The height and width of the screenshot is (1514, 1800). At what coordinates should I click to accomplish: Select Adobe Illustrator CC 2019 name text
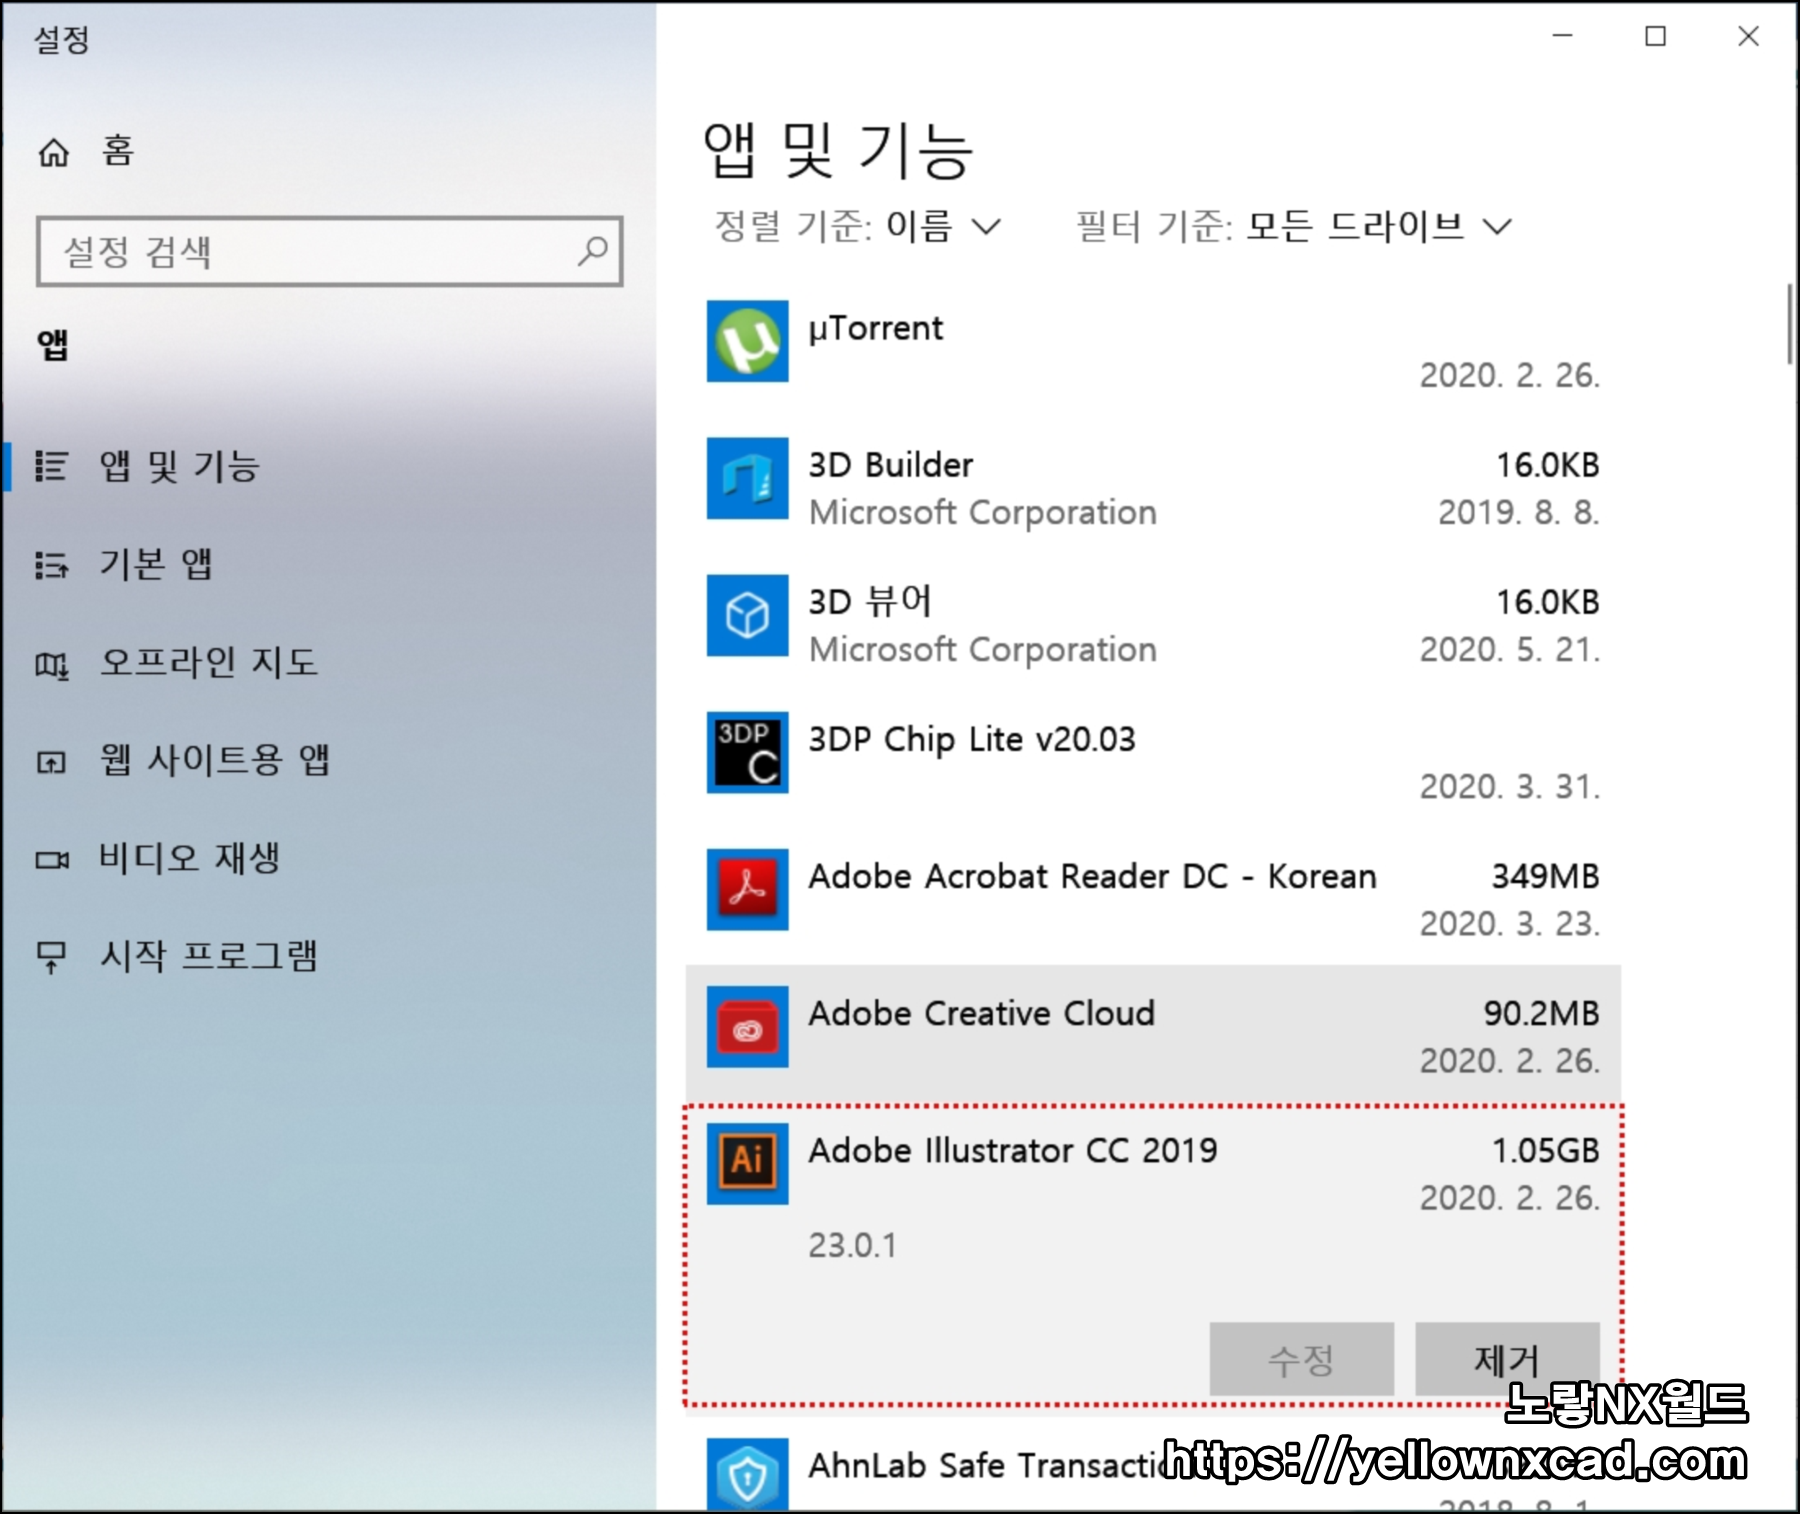[1012, 1150]
